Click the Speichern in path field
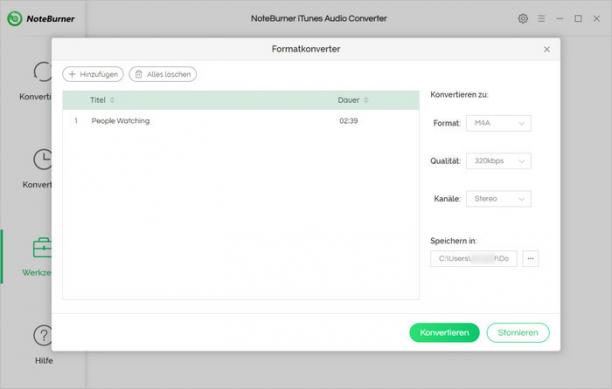 474,259
